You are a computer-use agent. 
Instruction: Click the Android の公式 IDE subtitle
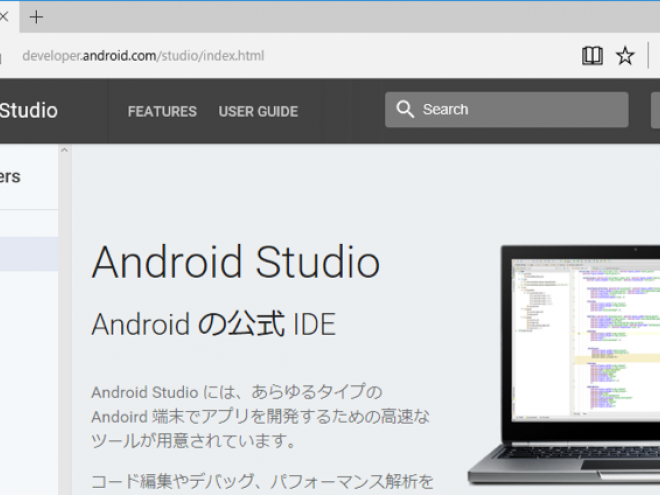point(213,324)
